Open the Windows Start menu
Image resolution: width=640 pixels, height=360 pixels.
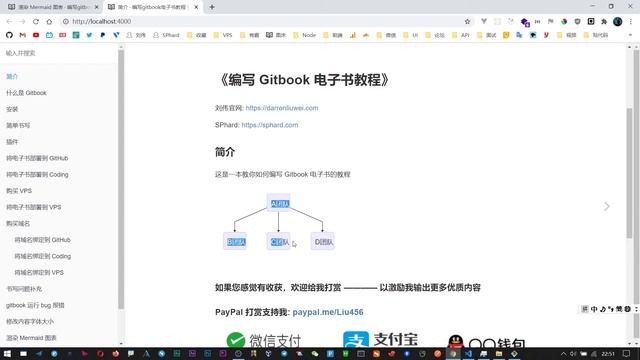click(x=7, y=353)
